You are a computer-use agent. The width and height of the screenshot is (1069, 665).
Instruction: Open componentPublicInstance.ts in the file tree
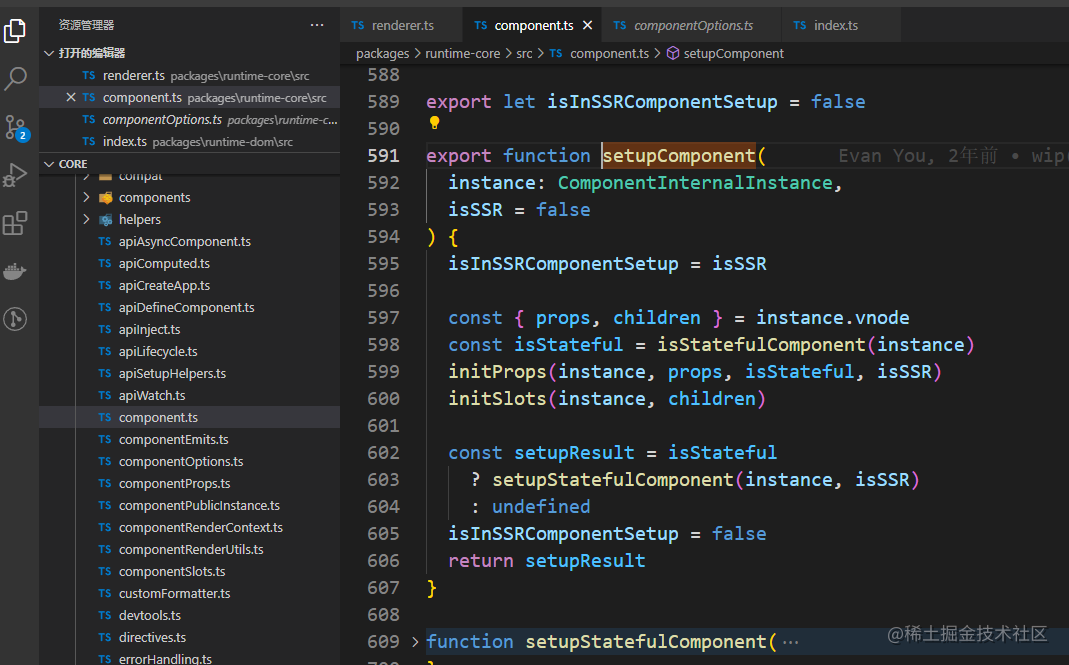[x=190, y=505]
